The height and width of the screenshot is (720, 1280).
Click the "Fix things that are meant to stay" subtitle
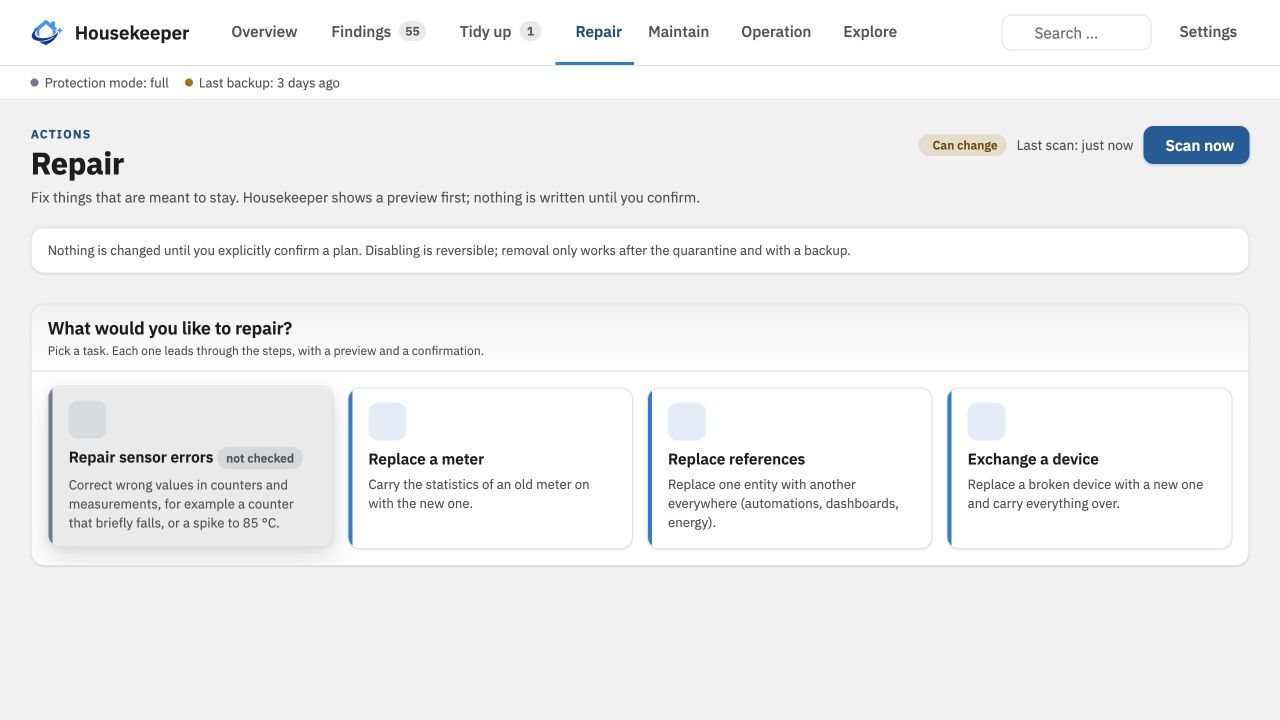click(x=365, y=198)
